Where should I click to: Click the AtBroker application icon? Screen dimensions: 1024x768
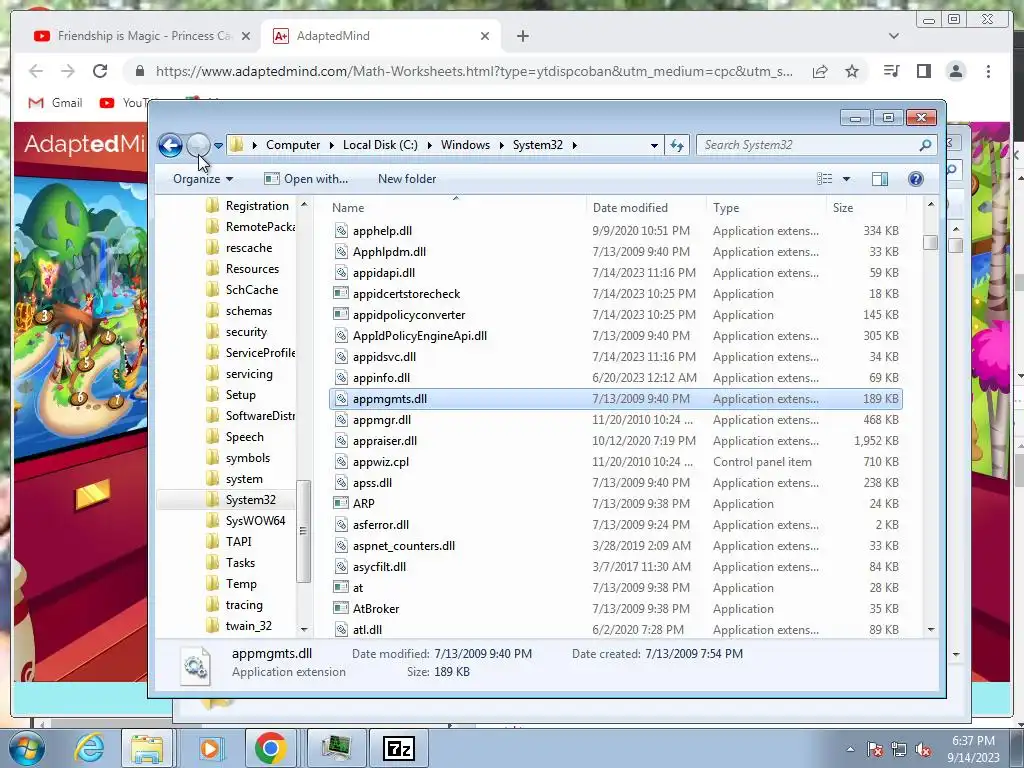(x=341, y=609)
